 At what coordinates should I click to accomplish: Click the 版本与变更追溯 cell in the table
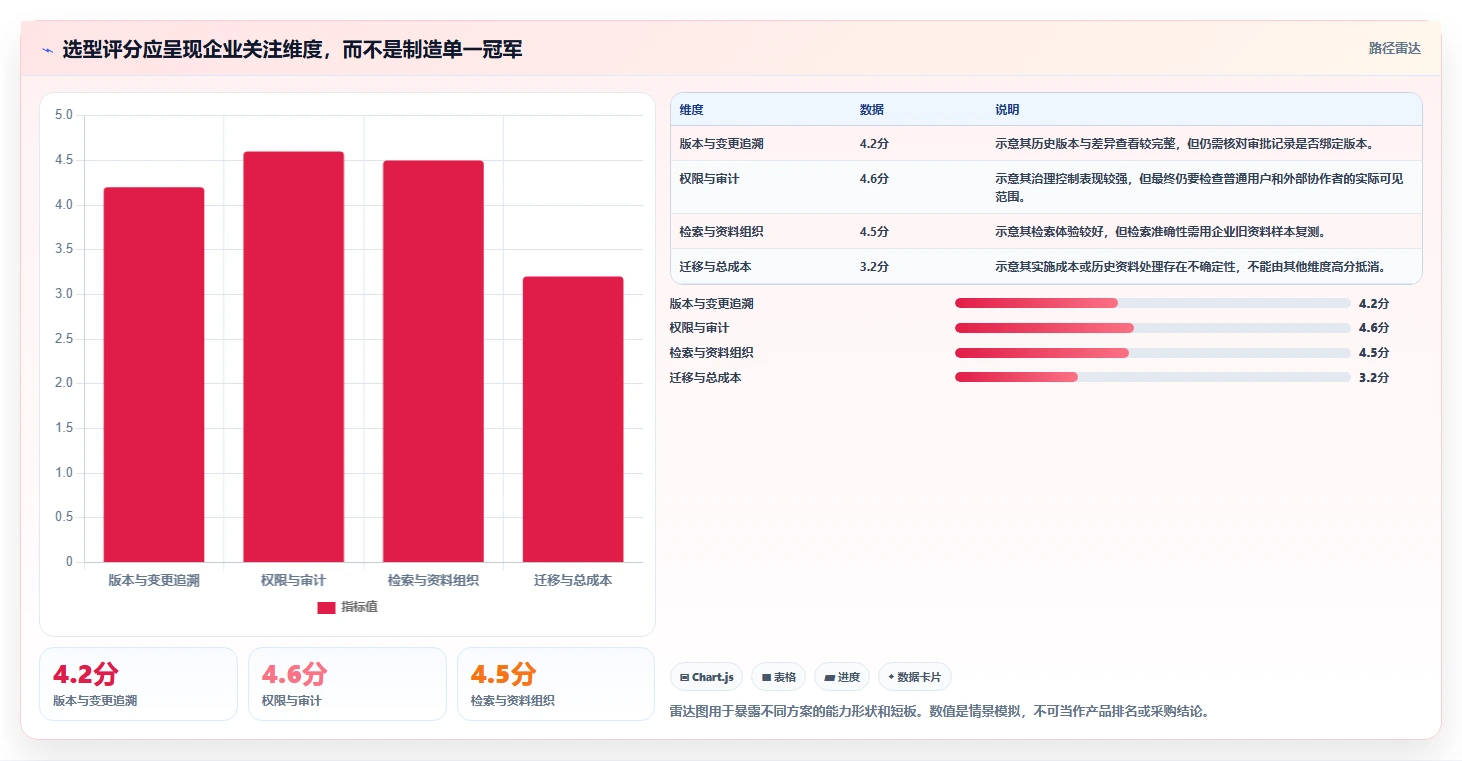(721, 144)
